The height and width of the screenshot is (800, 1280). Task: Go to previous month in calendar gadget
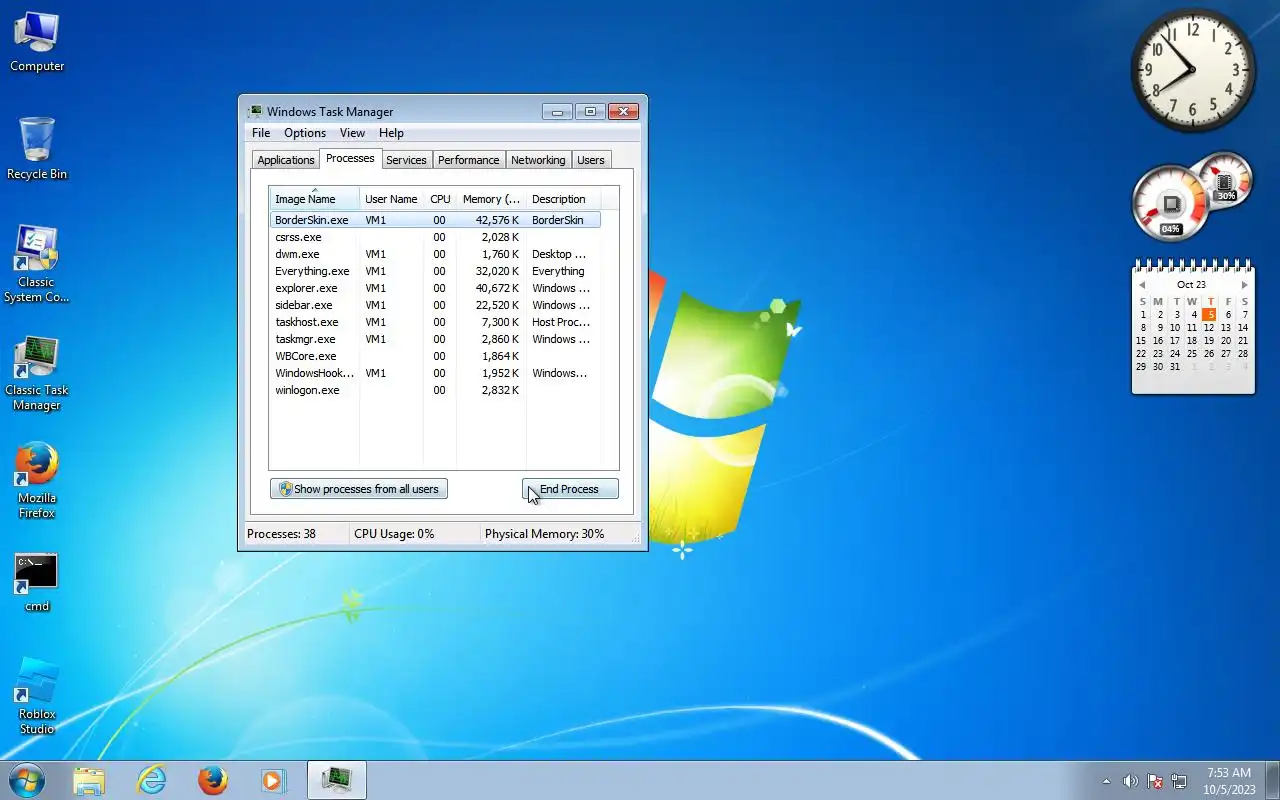click(1142, 285)
